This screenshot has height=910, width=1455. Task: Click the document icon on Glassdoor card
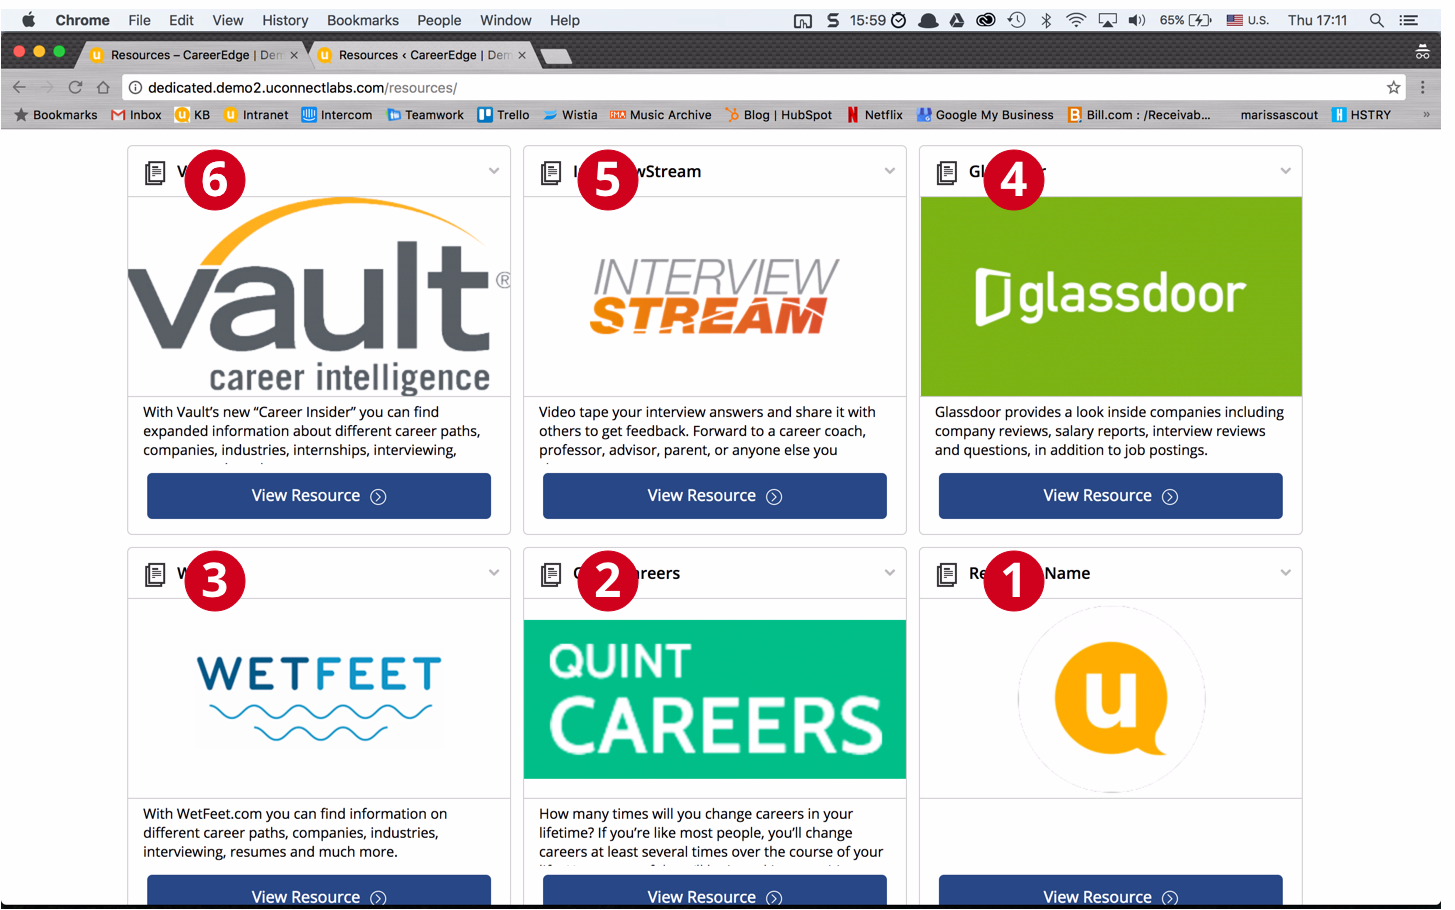point(946,173)
